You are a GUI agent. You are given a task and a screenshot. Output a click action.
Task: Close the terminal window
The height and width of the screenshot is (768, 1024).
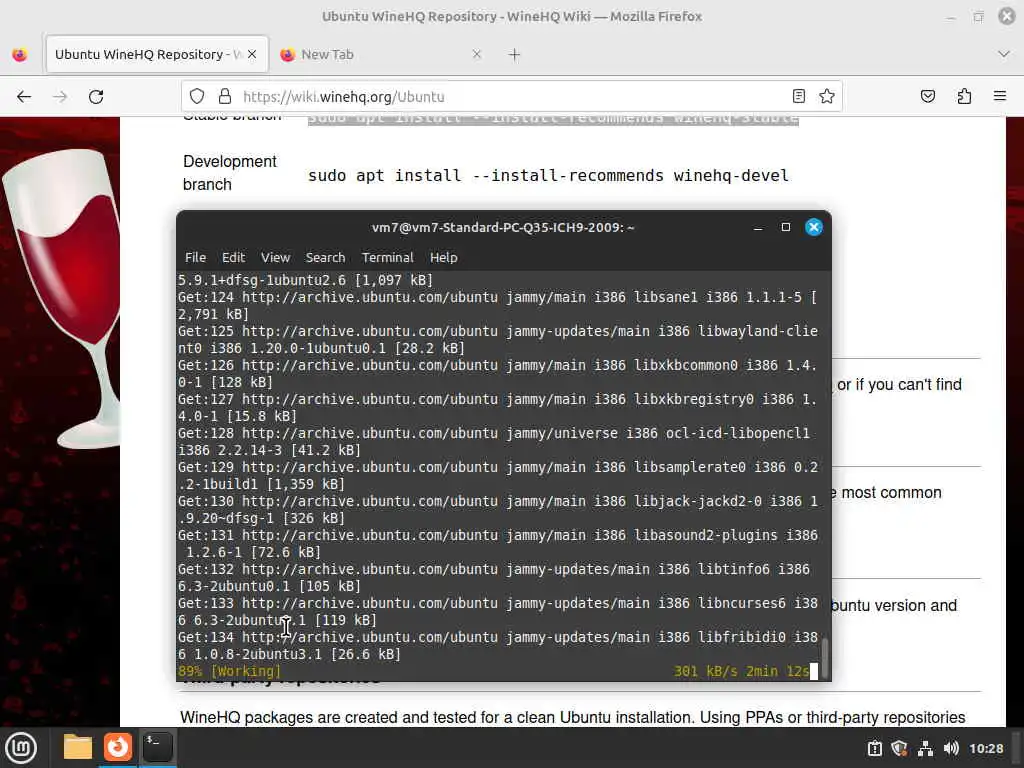click(x=814, y=227)
